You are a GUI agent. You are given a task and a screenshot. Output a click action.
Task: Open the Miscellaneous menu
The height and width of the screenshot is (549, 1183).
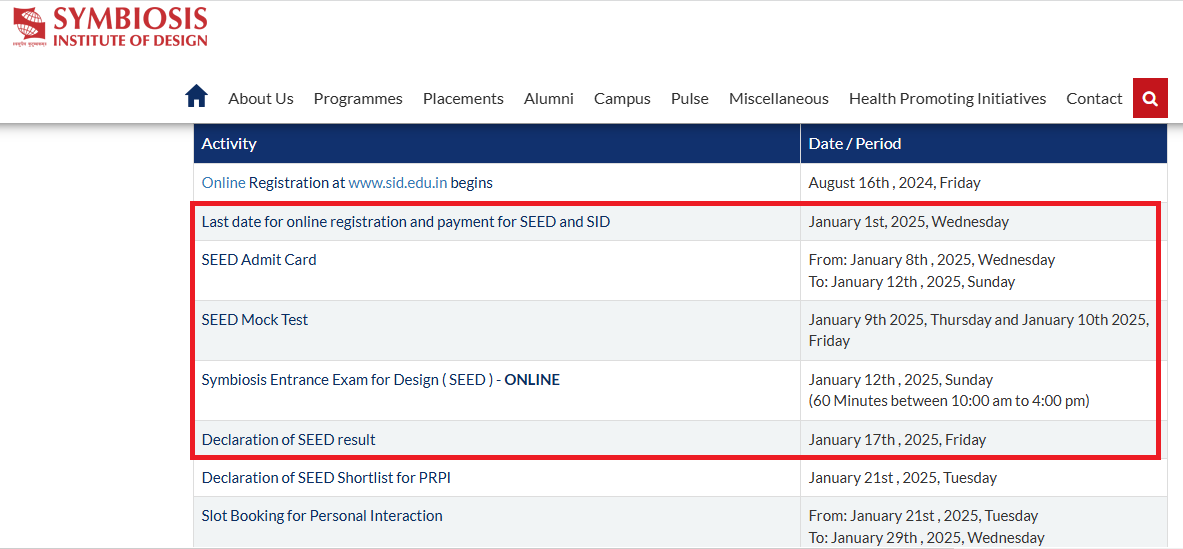779,99
